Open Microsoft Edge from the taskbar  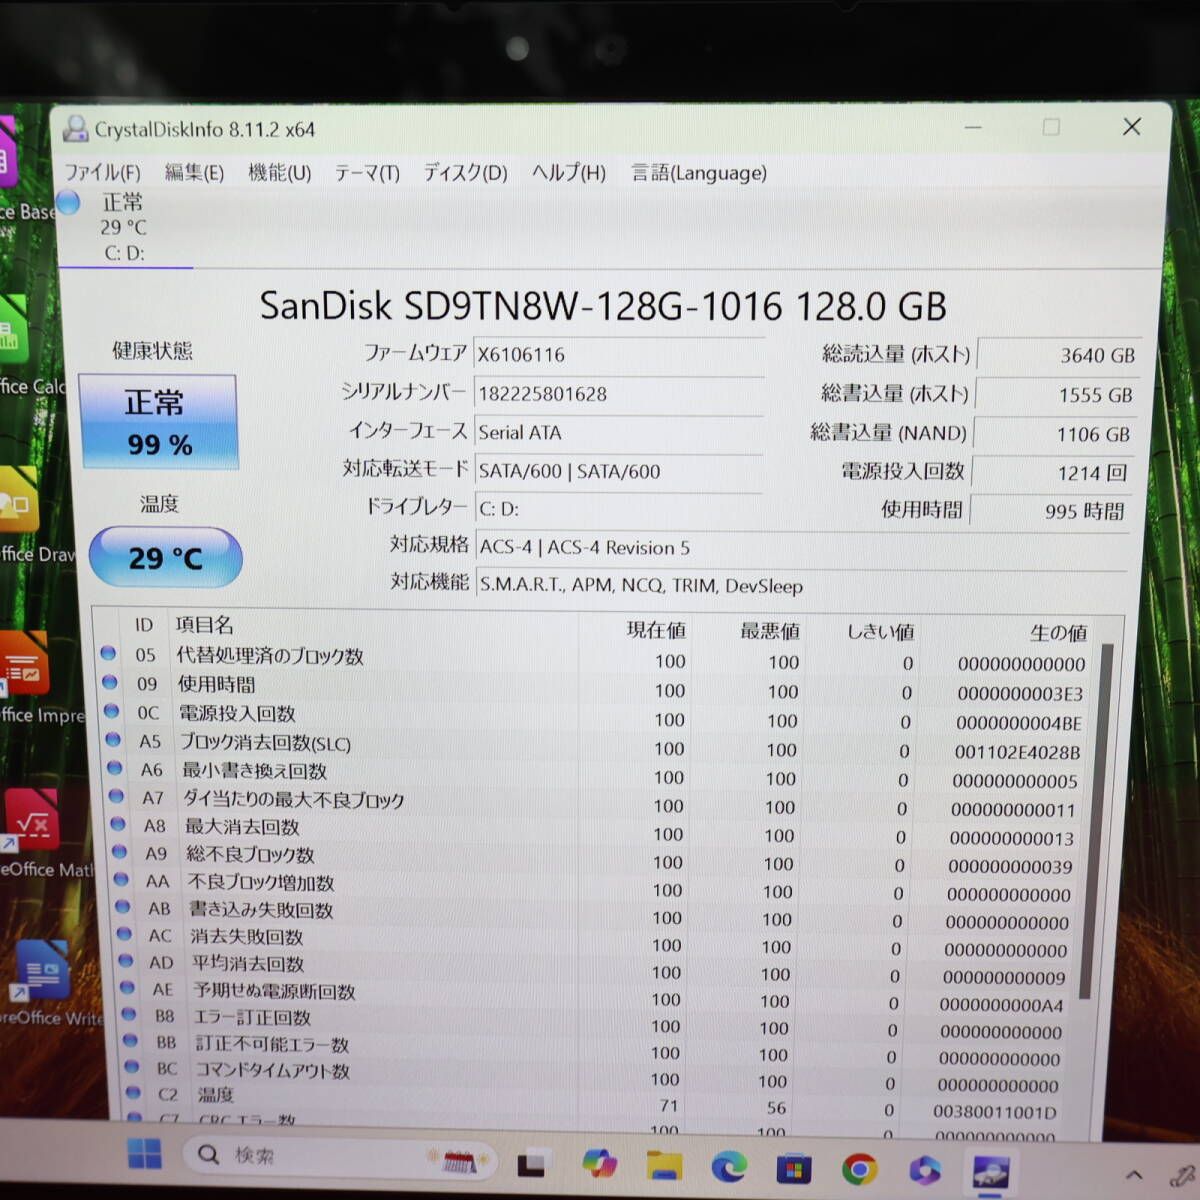(x=728, y=1166)
